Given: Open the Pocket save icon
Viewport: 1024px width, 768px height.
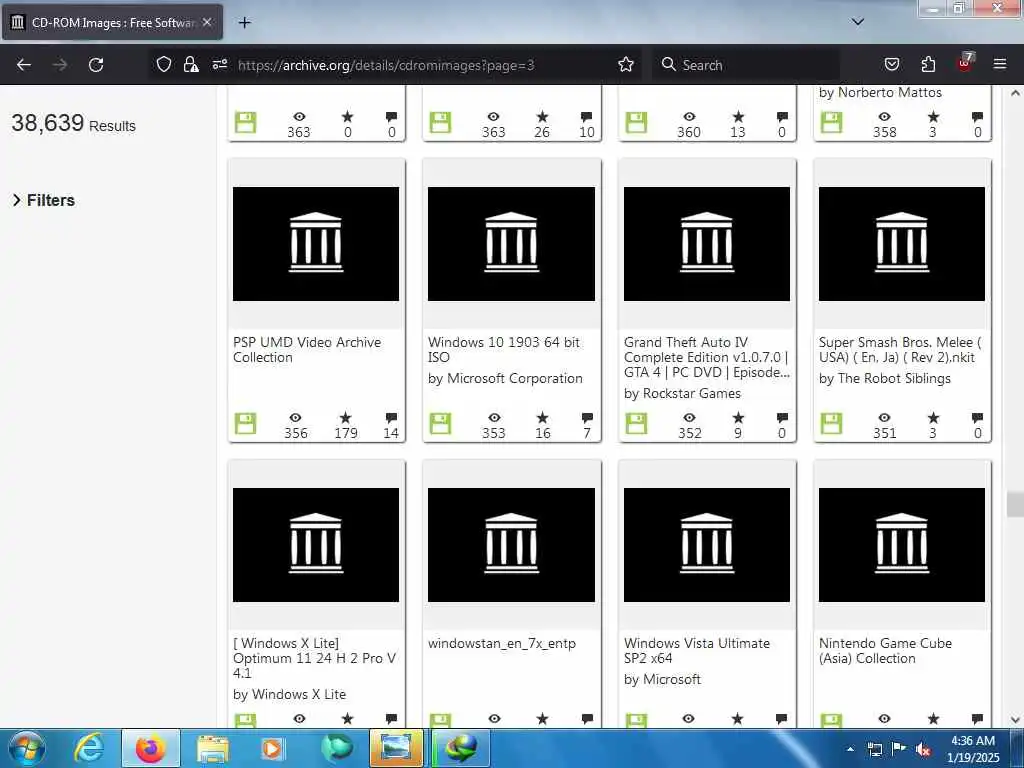Looking at the screenshot, I should coord(891,64).
